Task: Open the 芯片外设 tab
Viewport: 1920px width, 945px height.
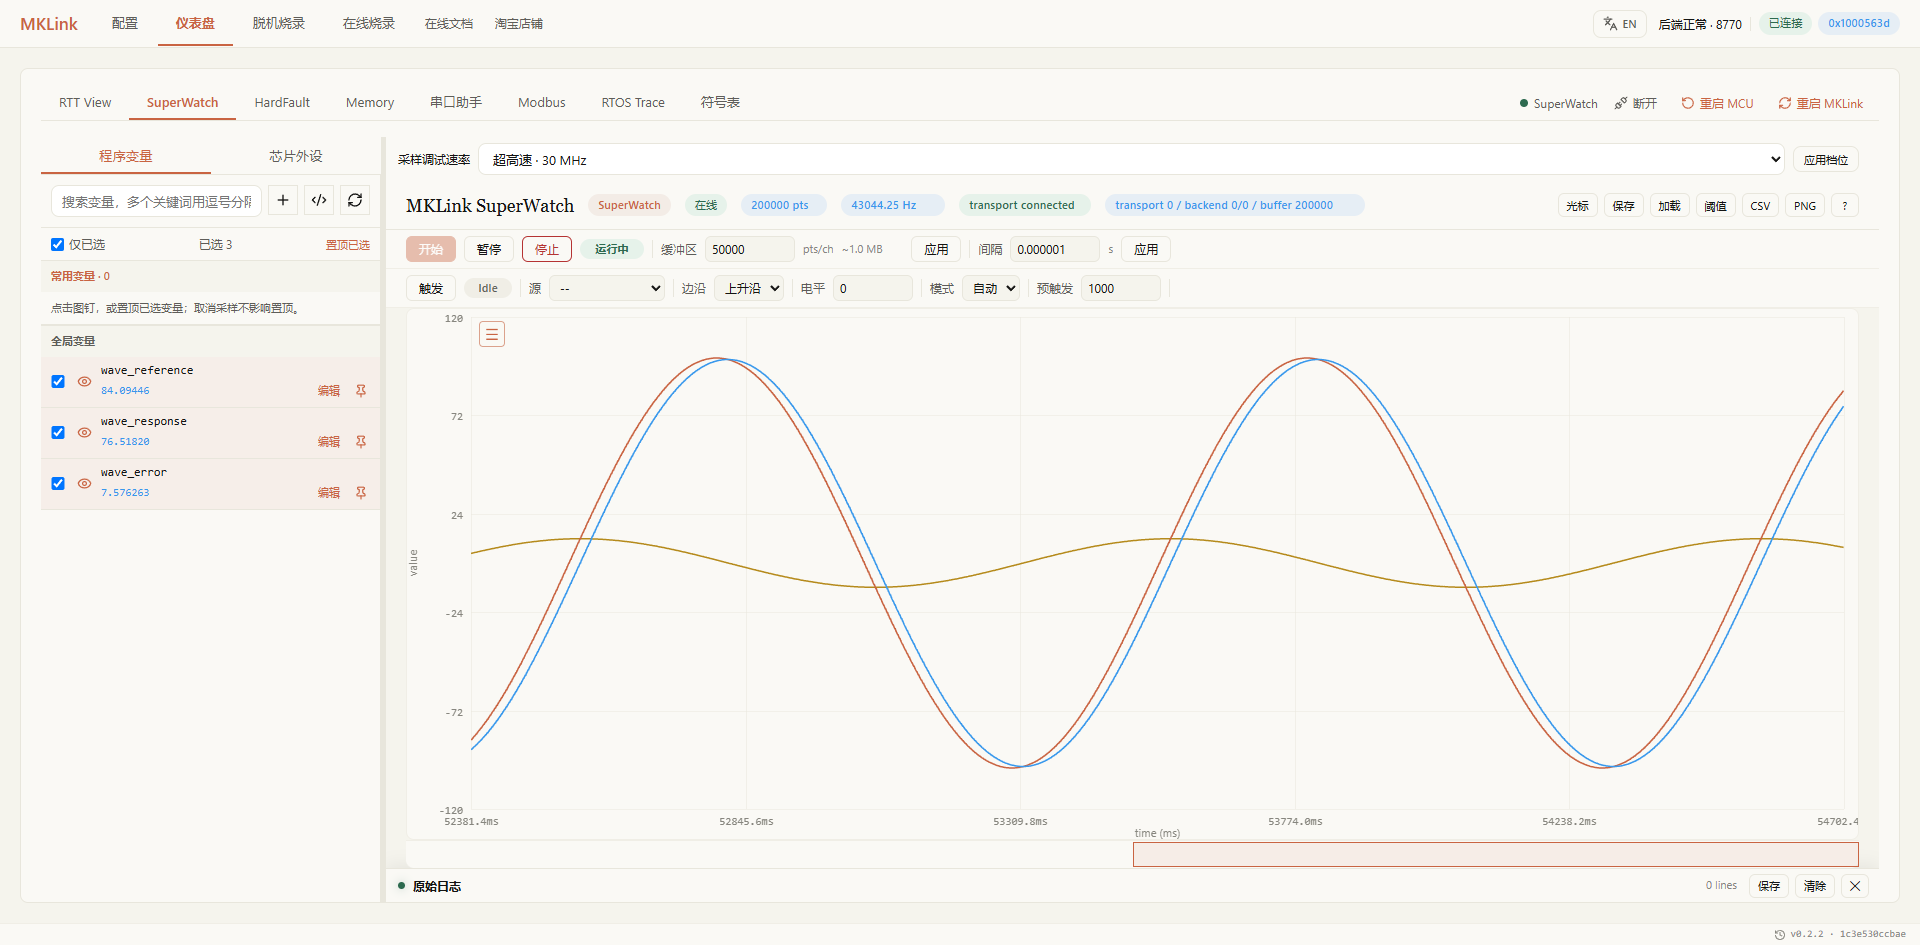Action: [x=296, y=156]
